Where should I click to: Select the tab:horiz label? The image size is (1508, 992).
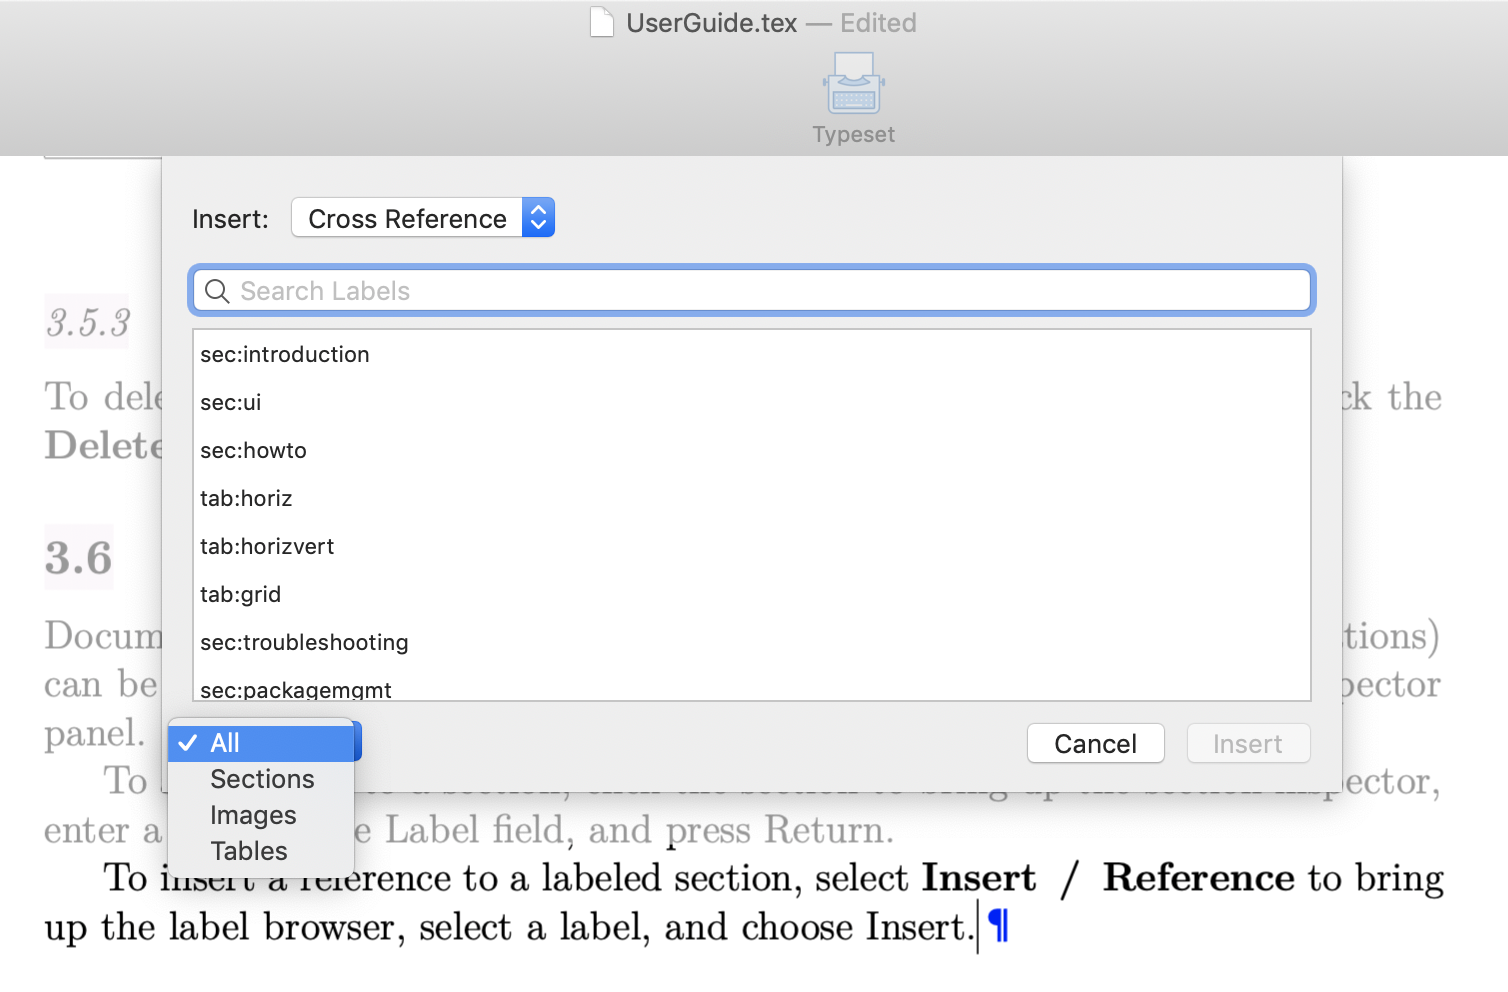[x=751, y=498]
